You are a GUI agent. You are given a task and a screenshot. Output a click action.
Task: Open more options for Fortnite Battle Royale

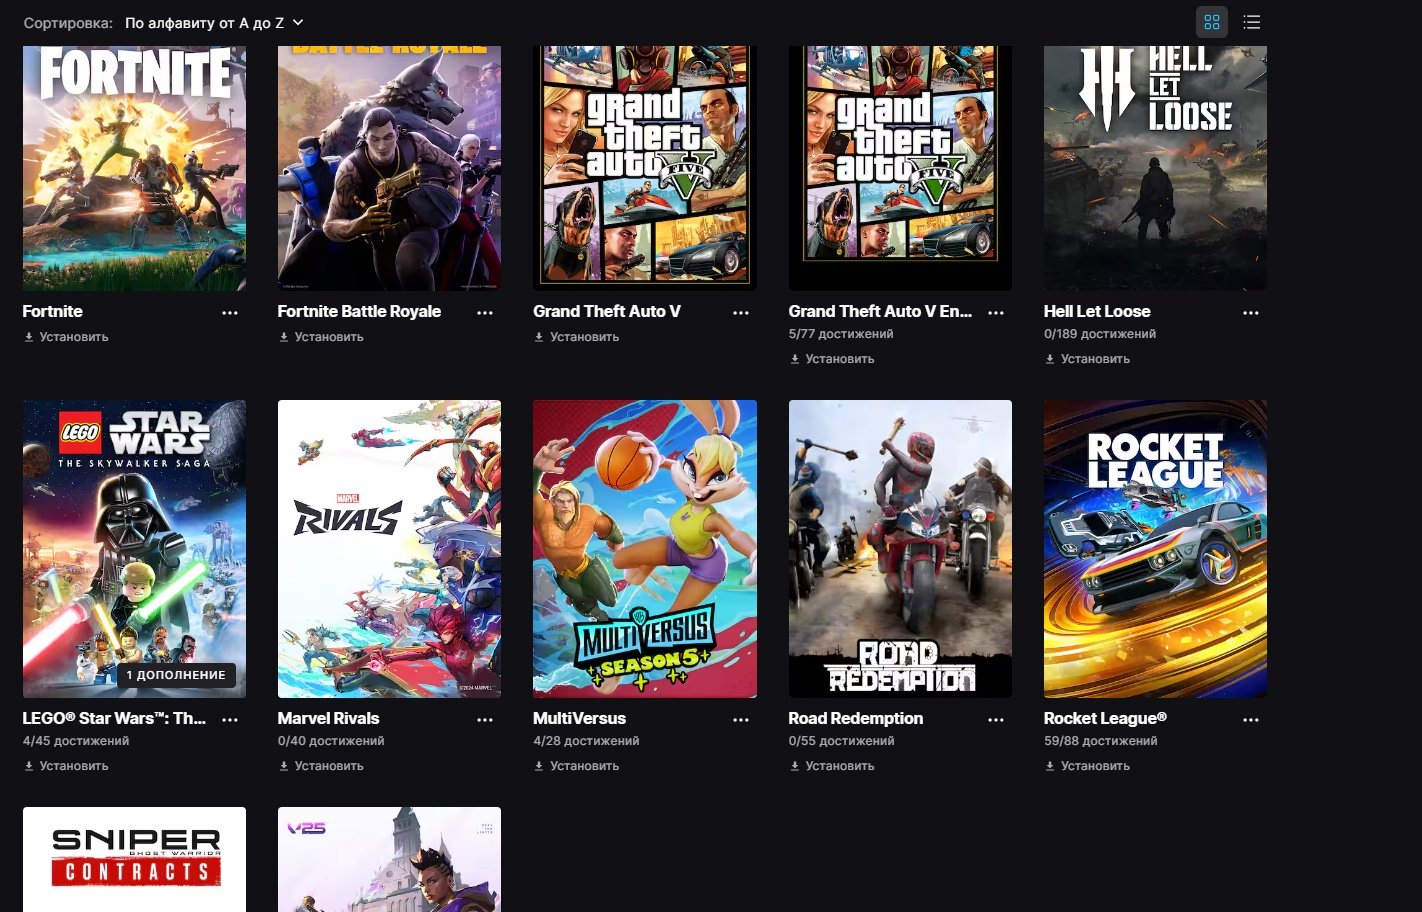(485, 313)
